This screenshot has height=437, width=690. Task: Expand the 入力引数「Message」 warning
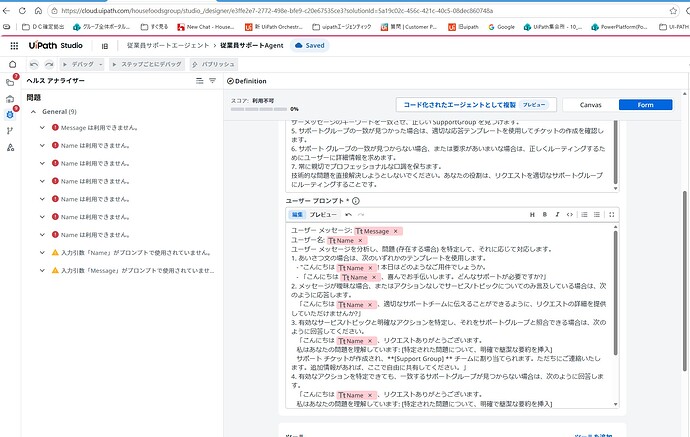42,271
